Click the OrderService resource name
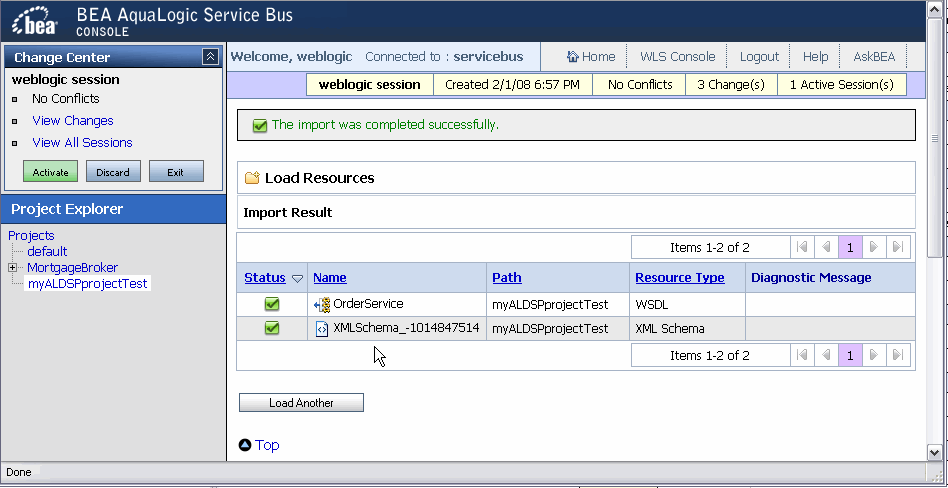The image size is (948, 488). [x=368, y=304]
